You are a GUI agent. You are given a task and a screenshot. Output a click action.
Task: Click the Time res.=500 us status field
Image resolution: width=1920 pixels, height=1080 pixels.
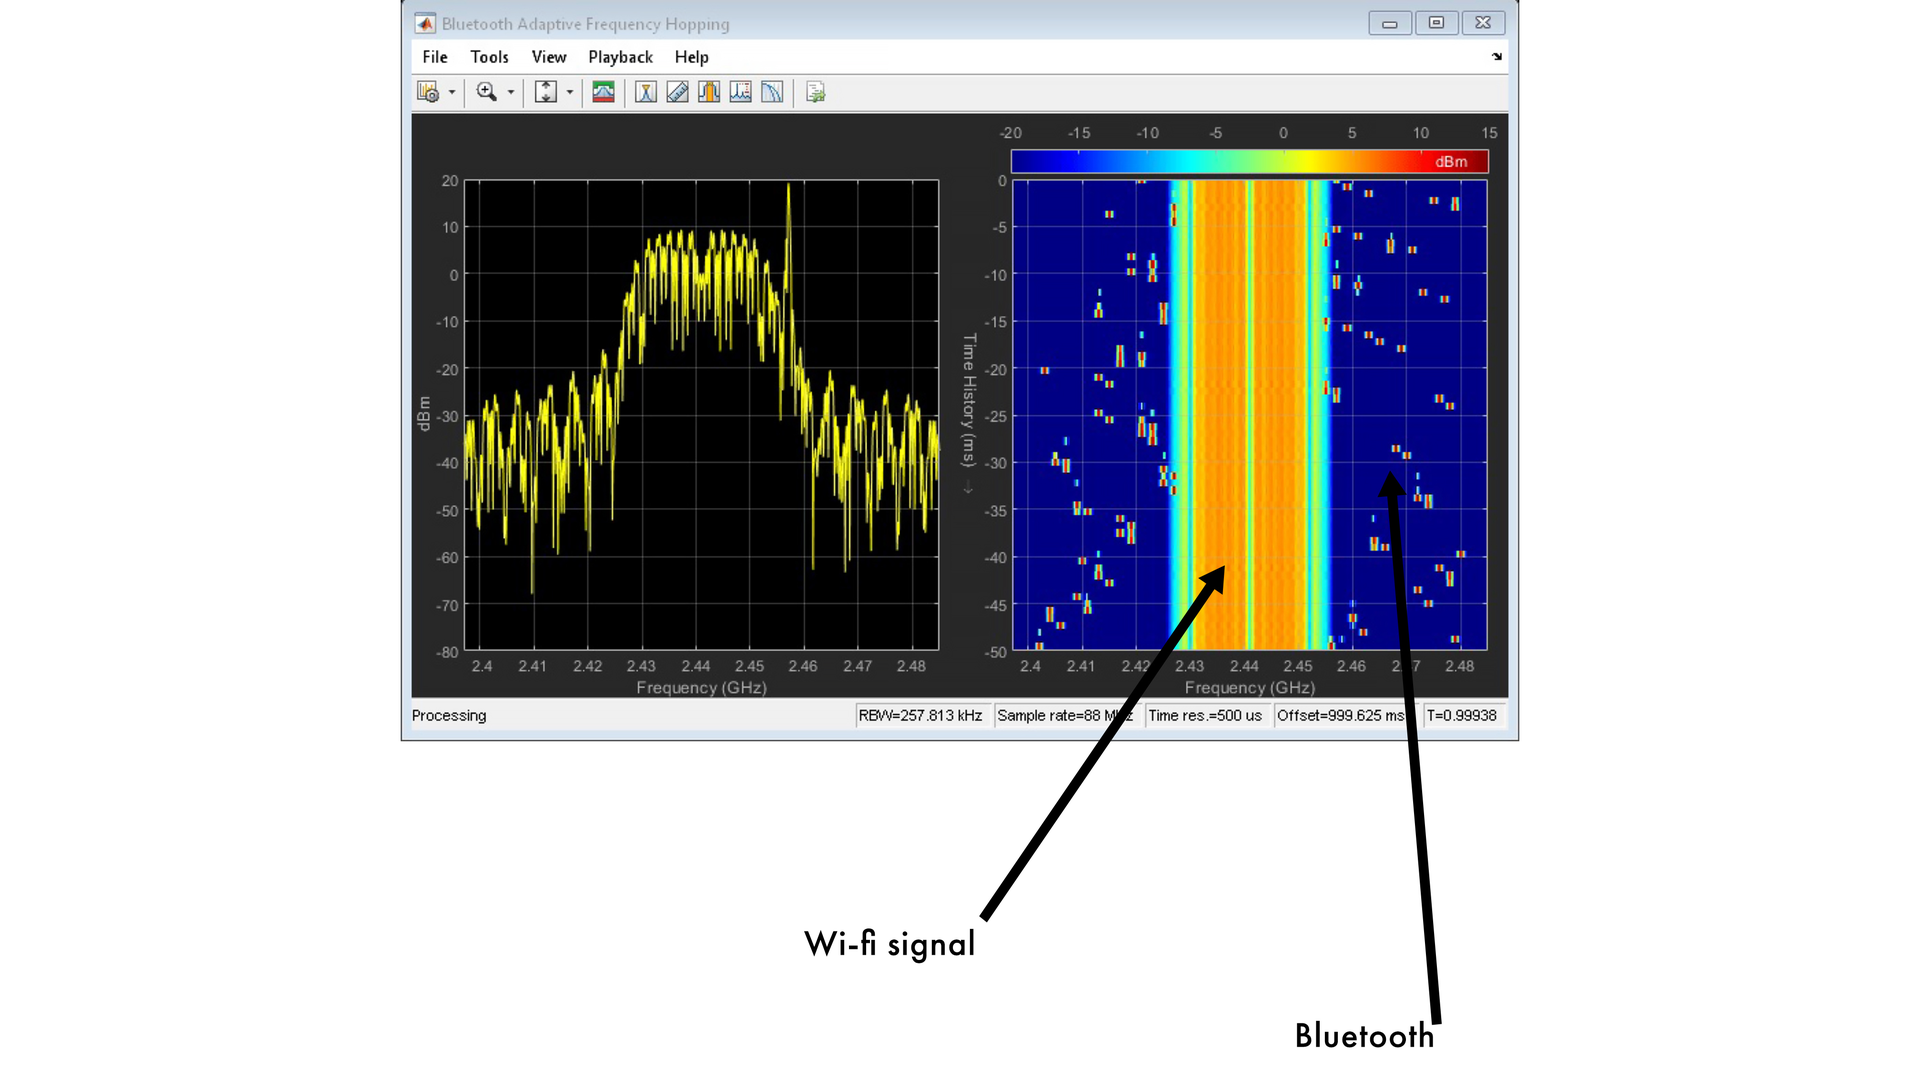1206,715
